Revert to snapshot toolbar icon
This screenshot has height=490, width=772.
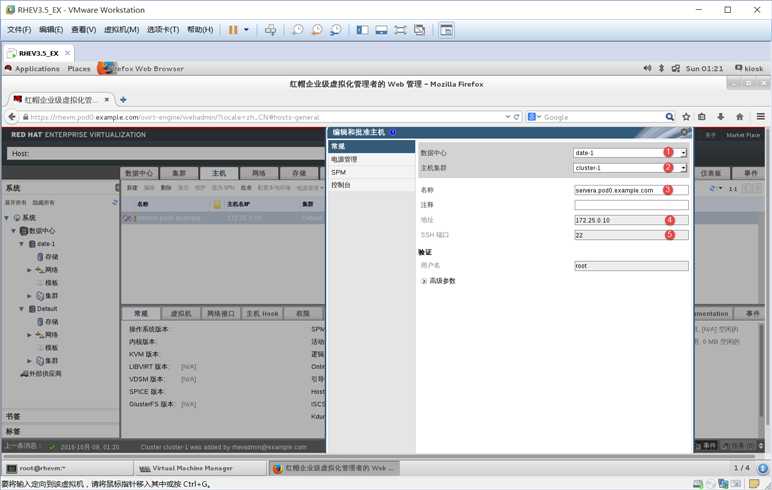click(317, 30)
